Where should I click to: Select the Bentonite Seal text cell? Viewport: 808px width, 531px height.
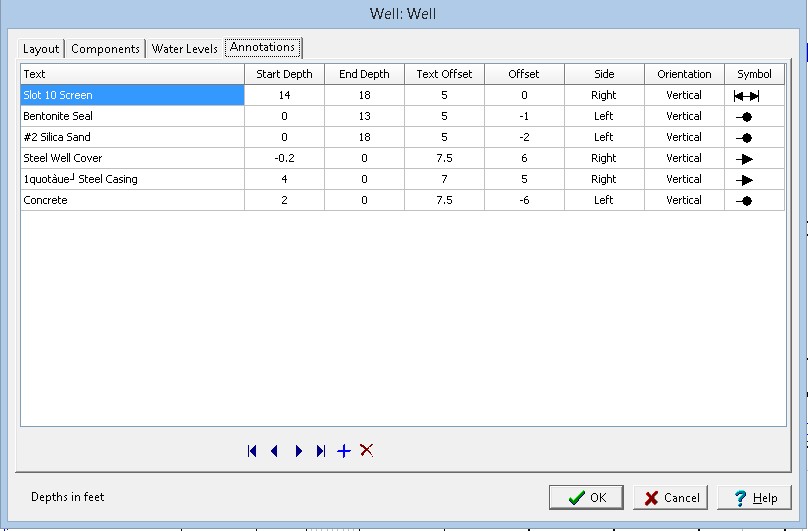tap(132, 117)
